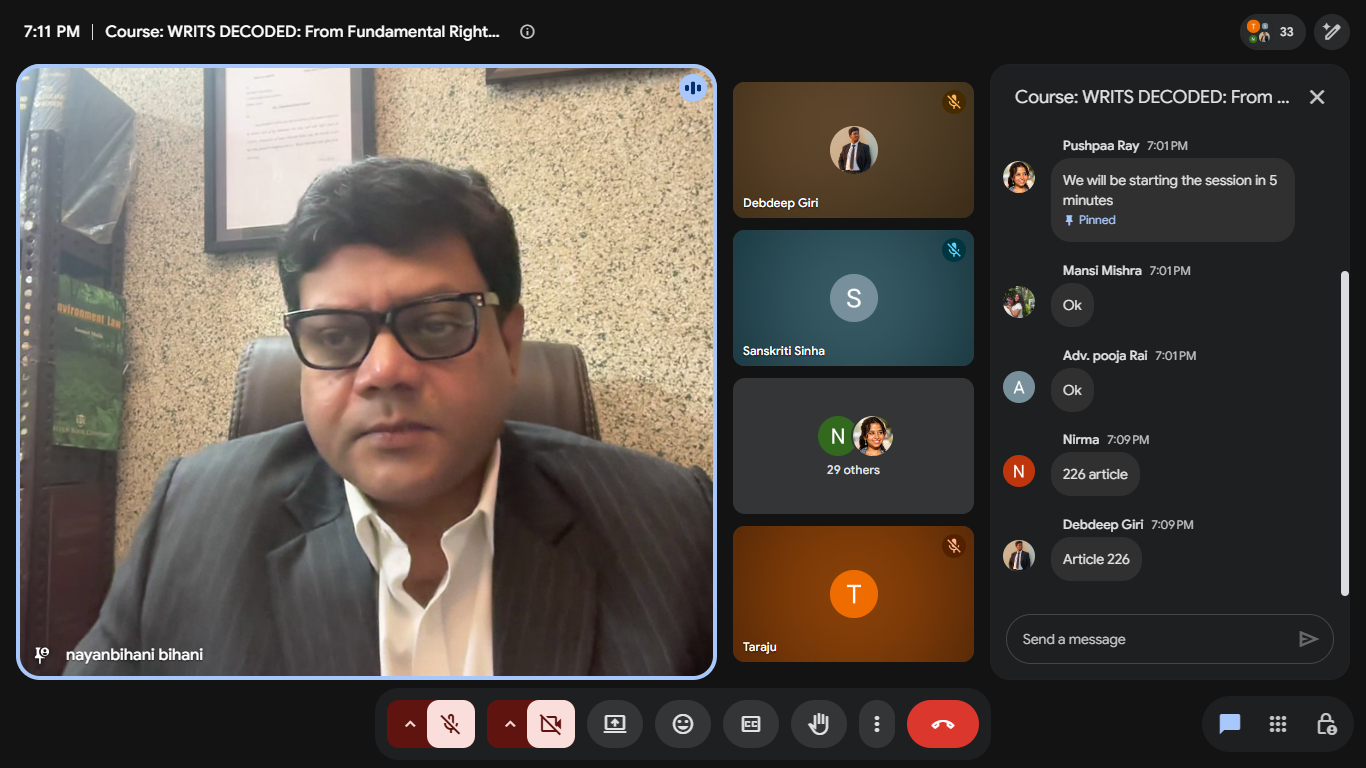Viewport: 1366px width, 768px height.
Task: Click the chat panel vertical scrollbar
Action: pyautogui.click(x=1345, y=432)
